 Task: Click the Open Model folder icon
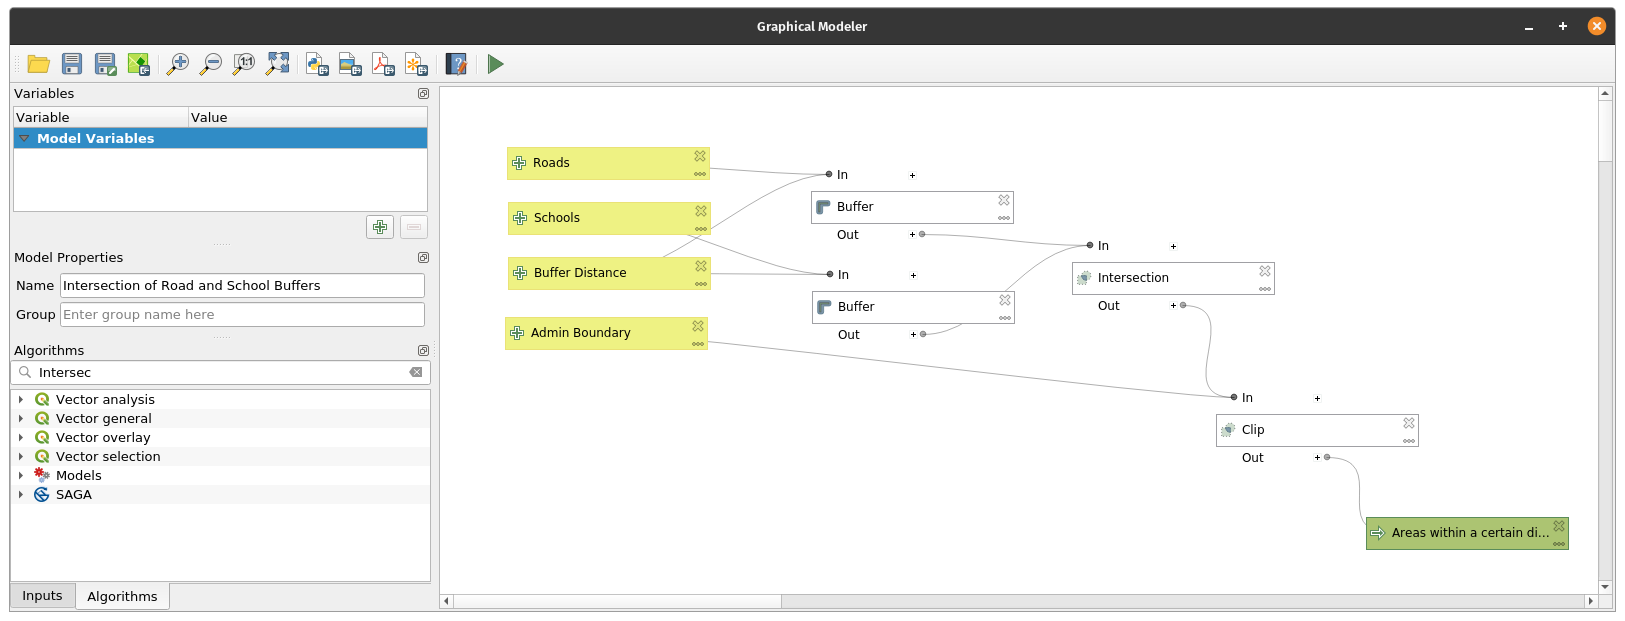pyautogui.click(x=39, y=64)
